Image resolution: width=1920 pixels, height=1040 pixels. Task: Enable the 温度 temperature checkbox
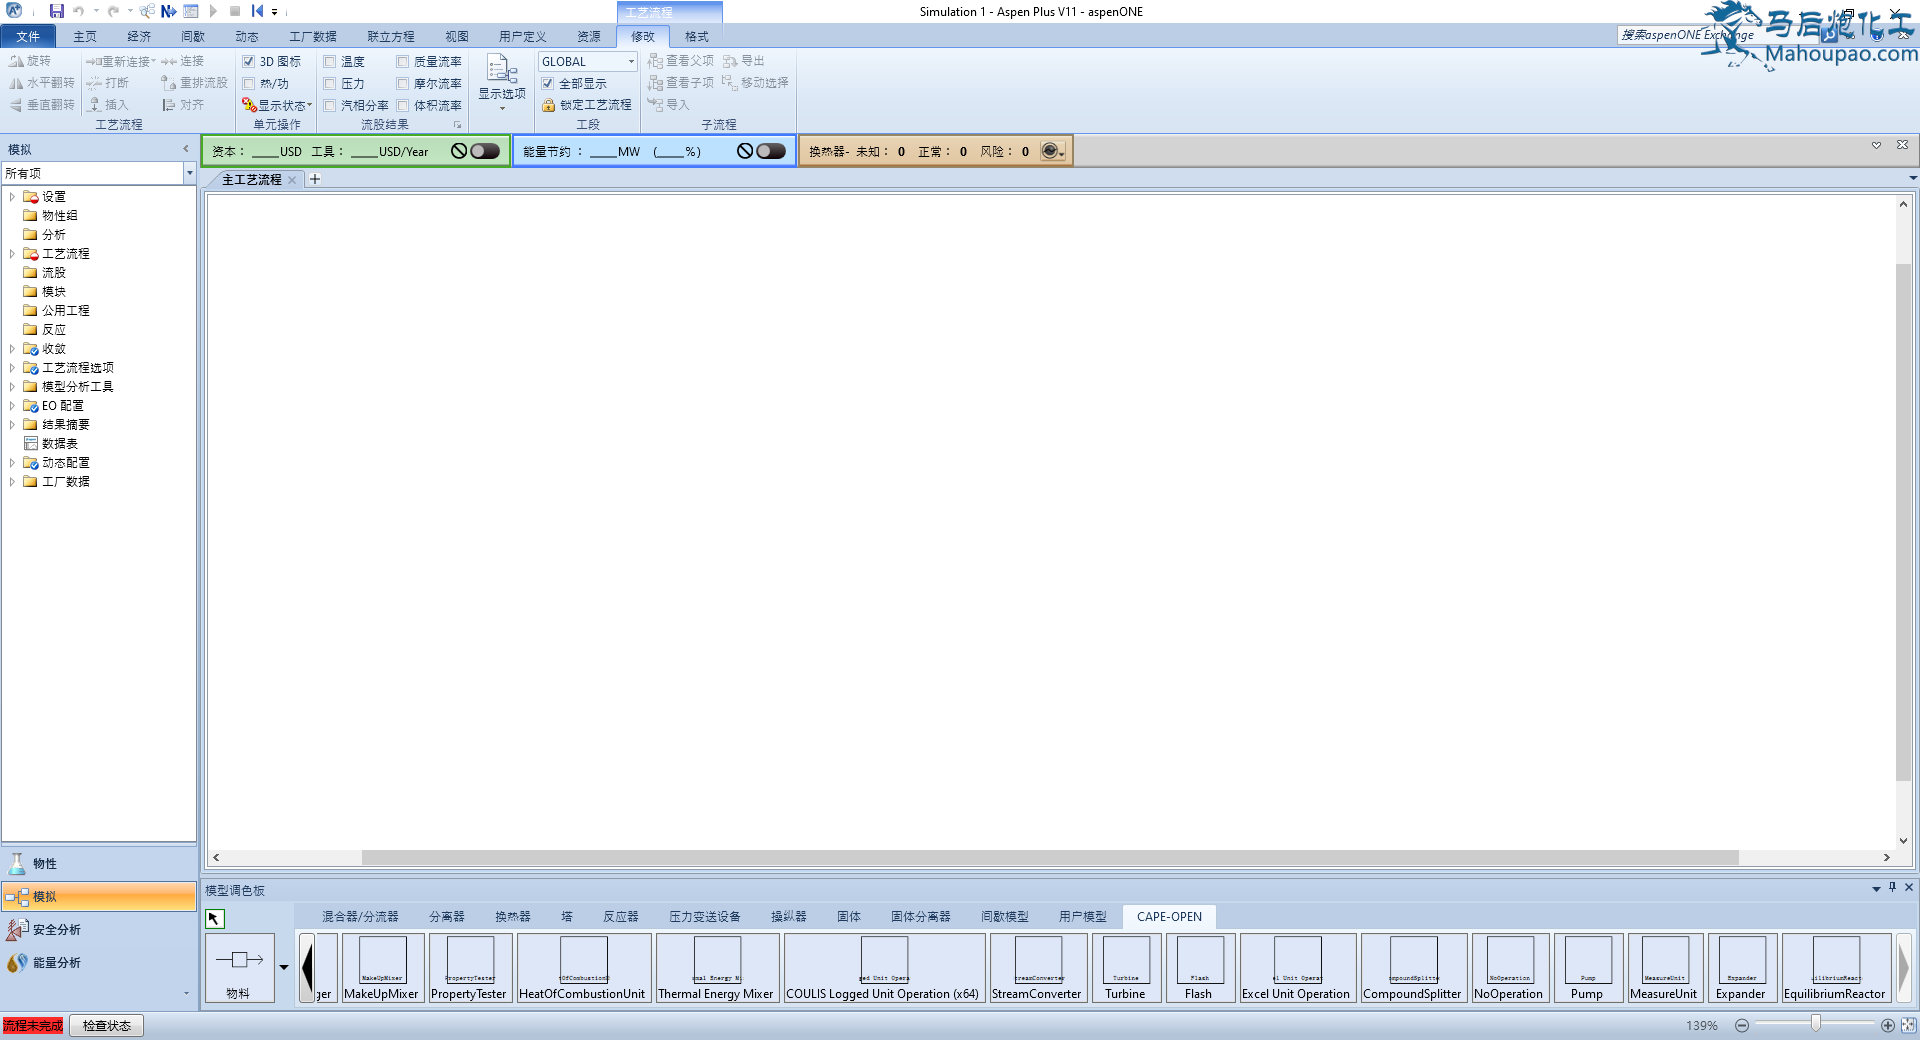(x=330, y=62)
